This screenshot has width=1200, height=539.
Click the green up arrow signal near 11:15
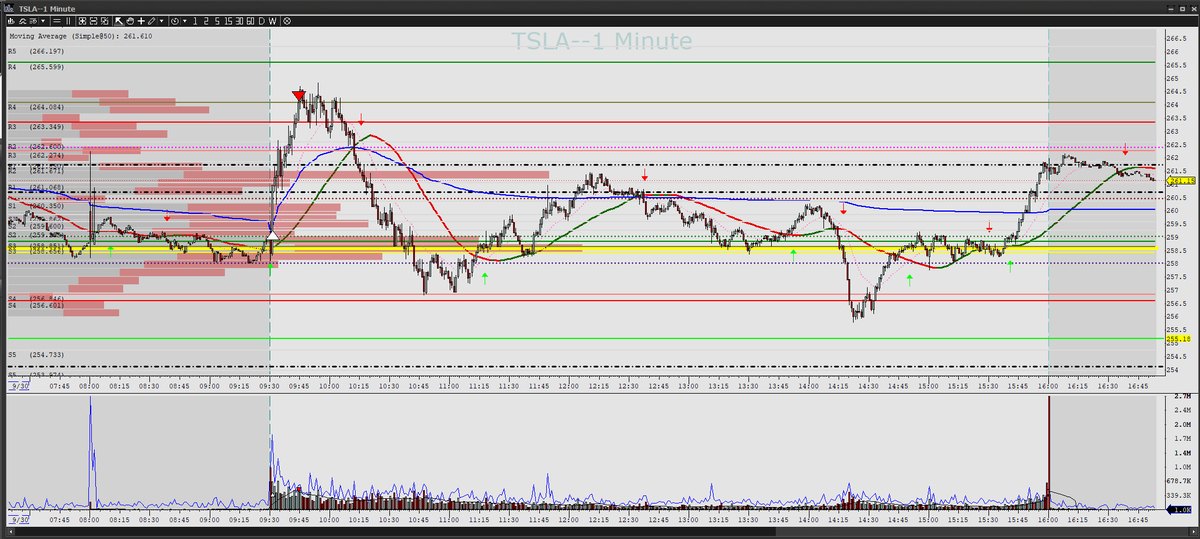pyautogui.click(x=485, y=277)
